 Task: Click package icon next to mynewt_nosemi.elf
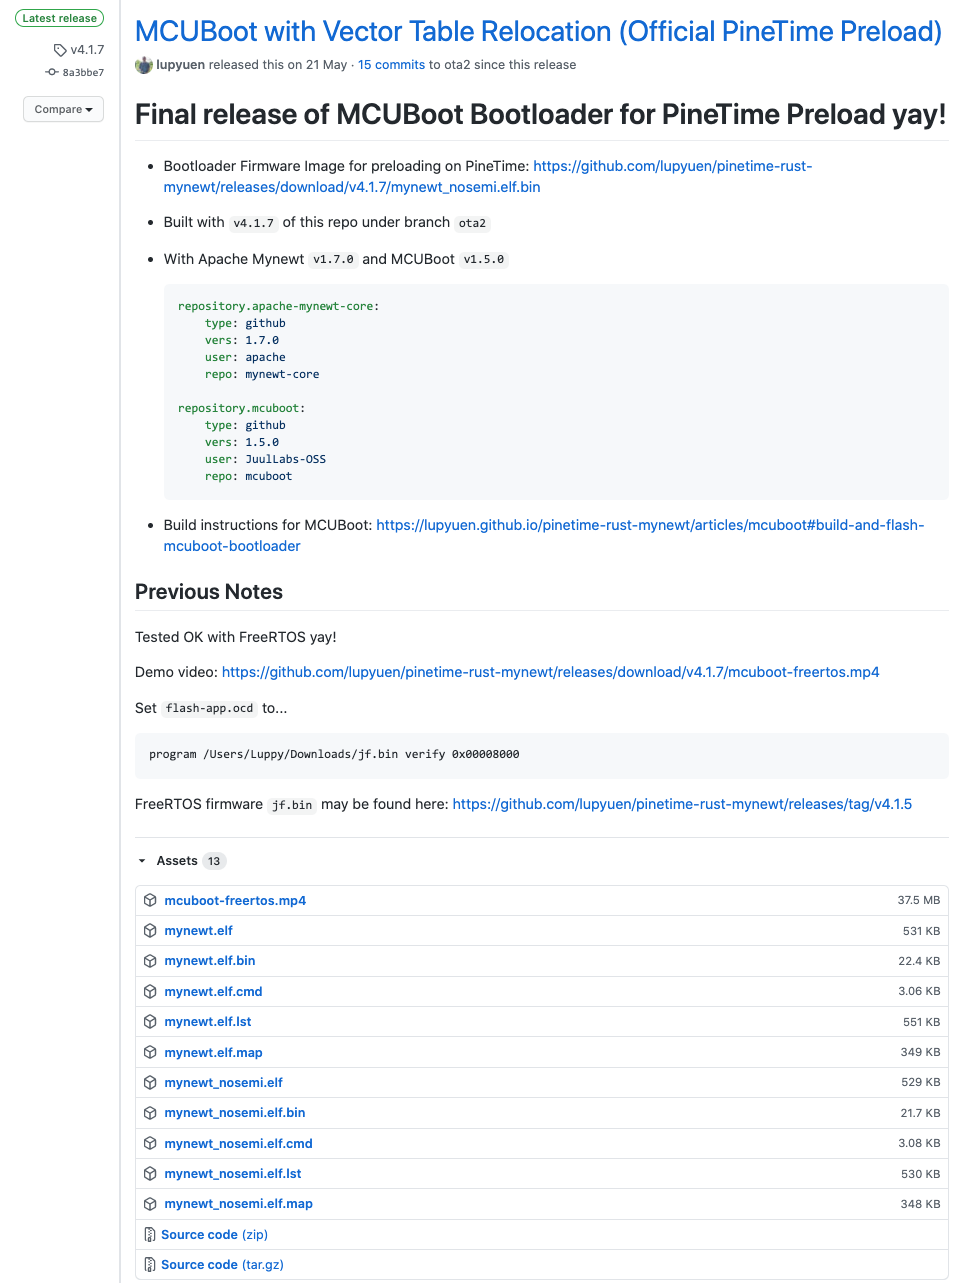pos(150,1082)
